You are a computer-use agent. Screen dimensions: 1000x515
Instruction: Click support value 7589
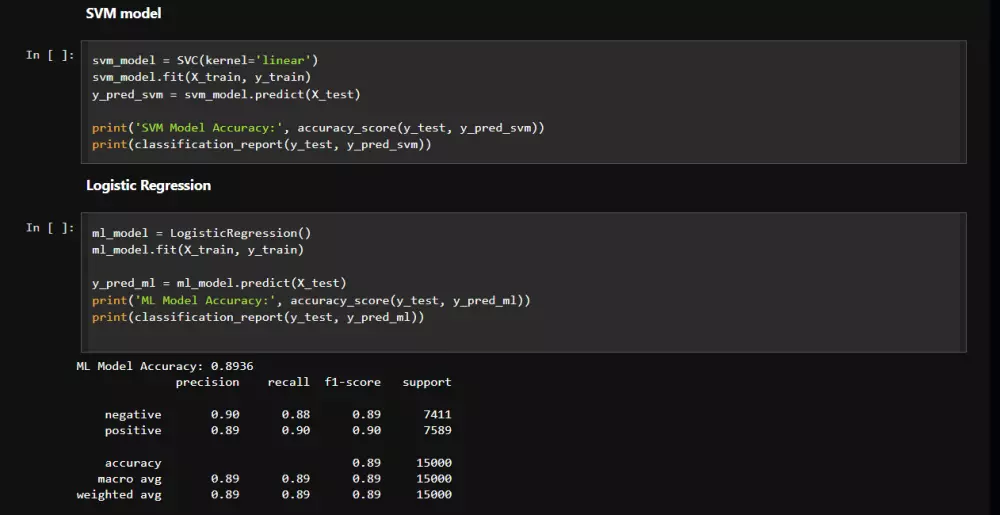click(x=438, y=430)
